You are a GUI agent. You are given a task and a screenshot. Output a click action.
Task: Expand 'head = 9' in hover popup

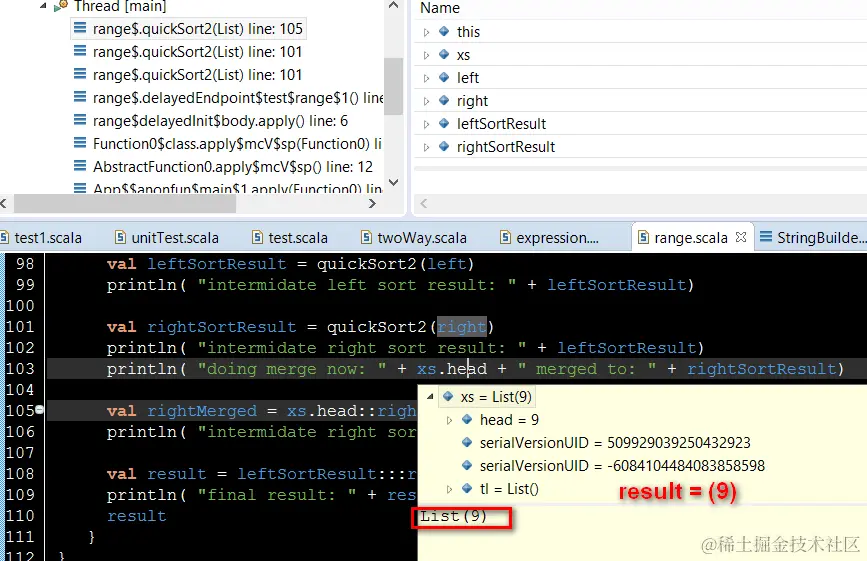[x=449, y=421]
